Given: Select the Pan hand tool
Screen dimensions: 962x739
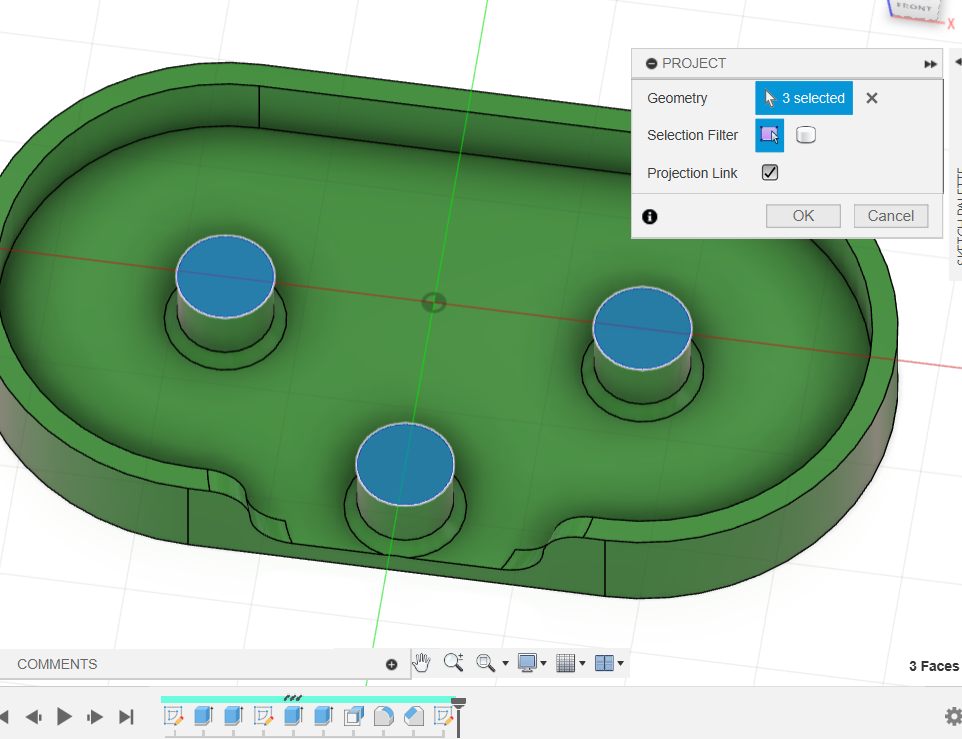Looking at the screenshot, I should tap(422, 662).
